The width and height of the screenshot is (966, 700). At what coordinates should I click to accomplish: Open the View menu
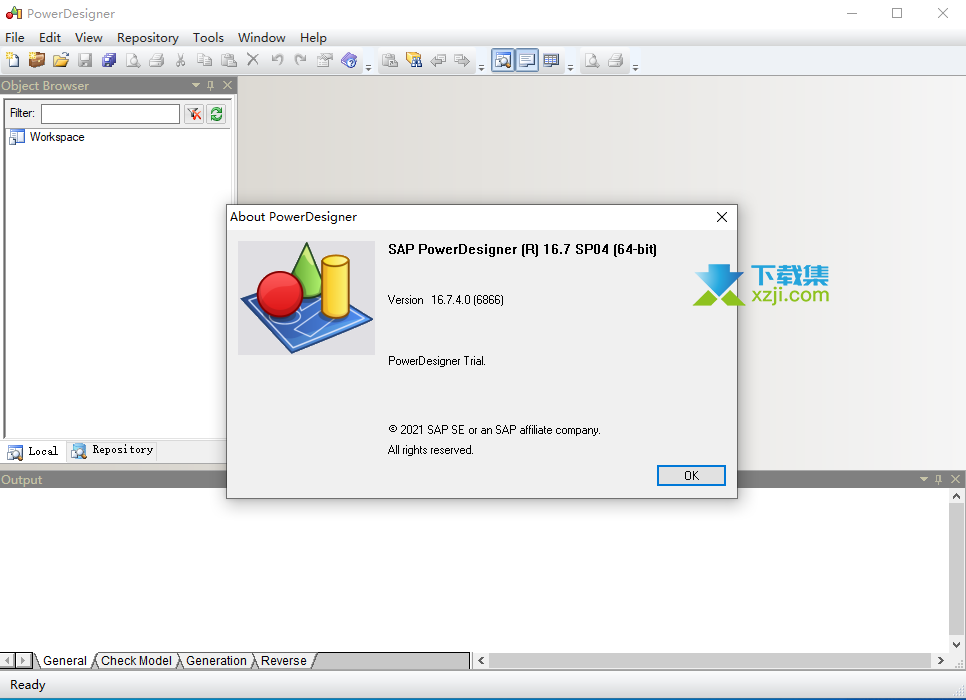(x=89, y=38)
